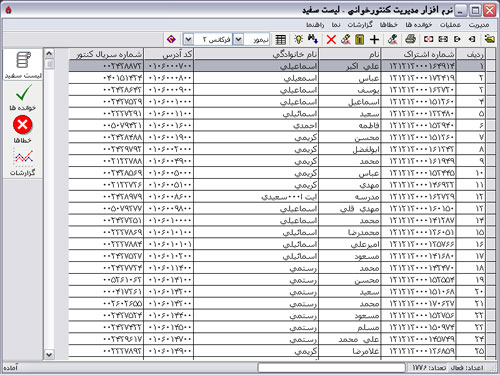Click the تعداد: ۱۷۷۶ status entry
This screenshot has height=375, width=500.
pos(429,367)
